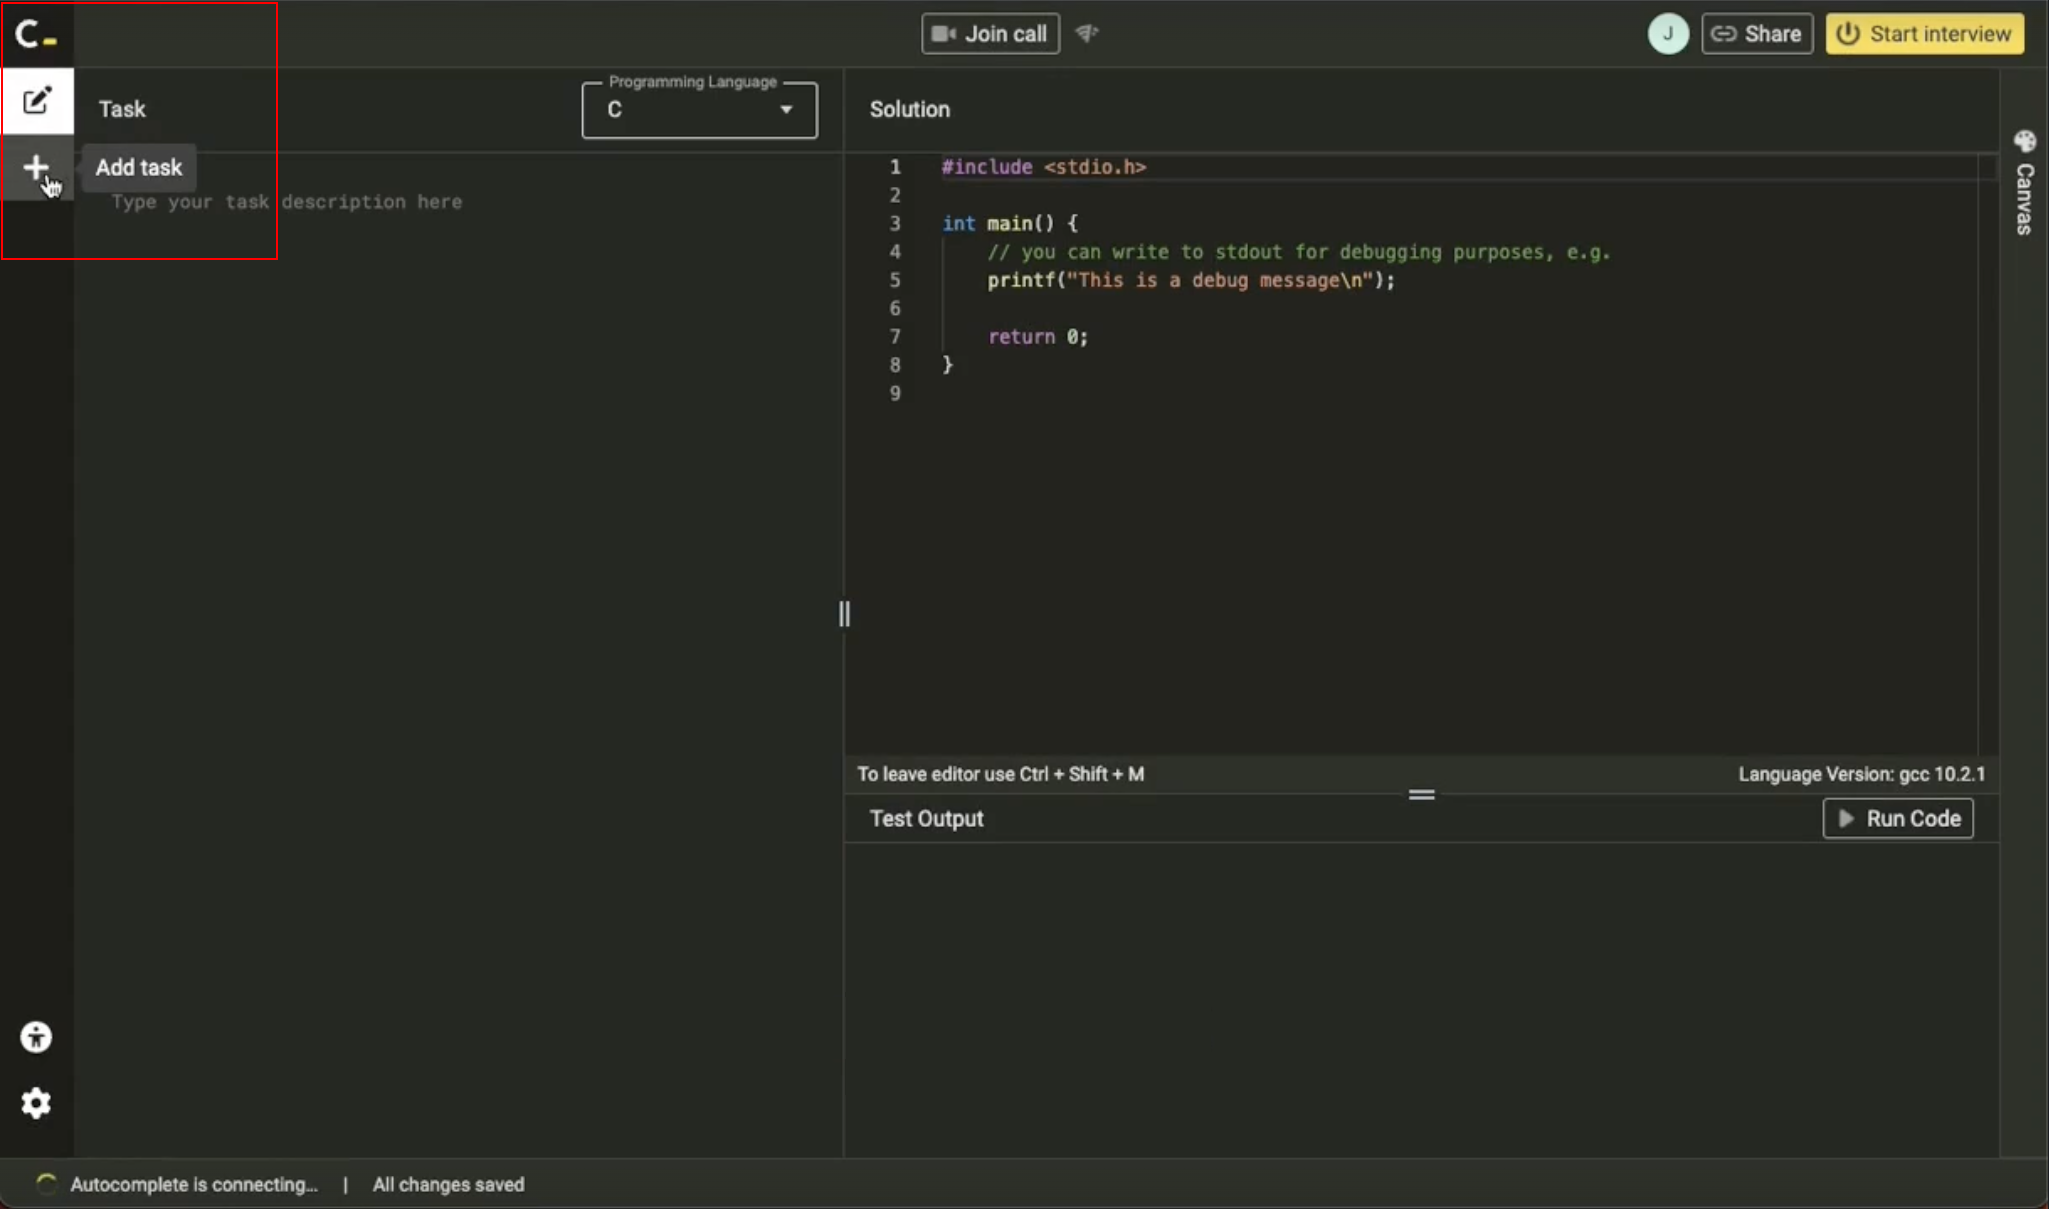Add a new task with the plus icon
Image resolution: width=2049 pixels, height=1209 pixels.
coord(36,167)
